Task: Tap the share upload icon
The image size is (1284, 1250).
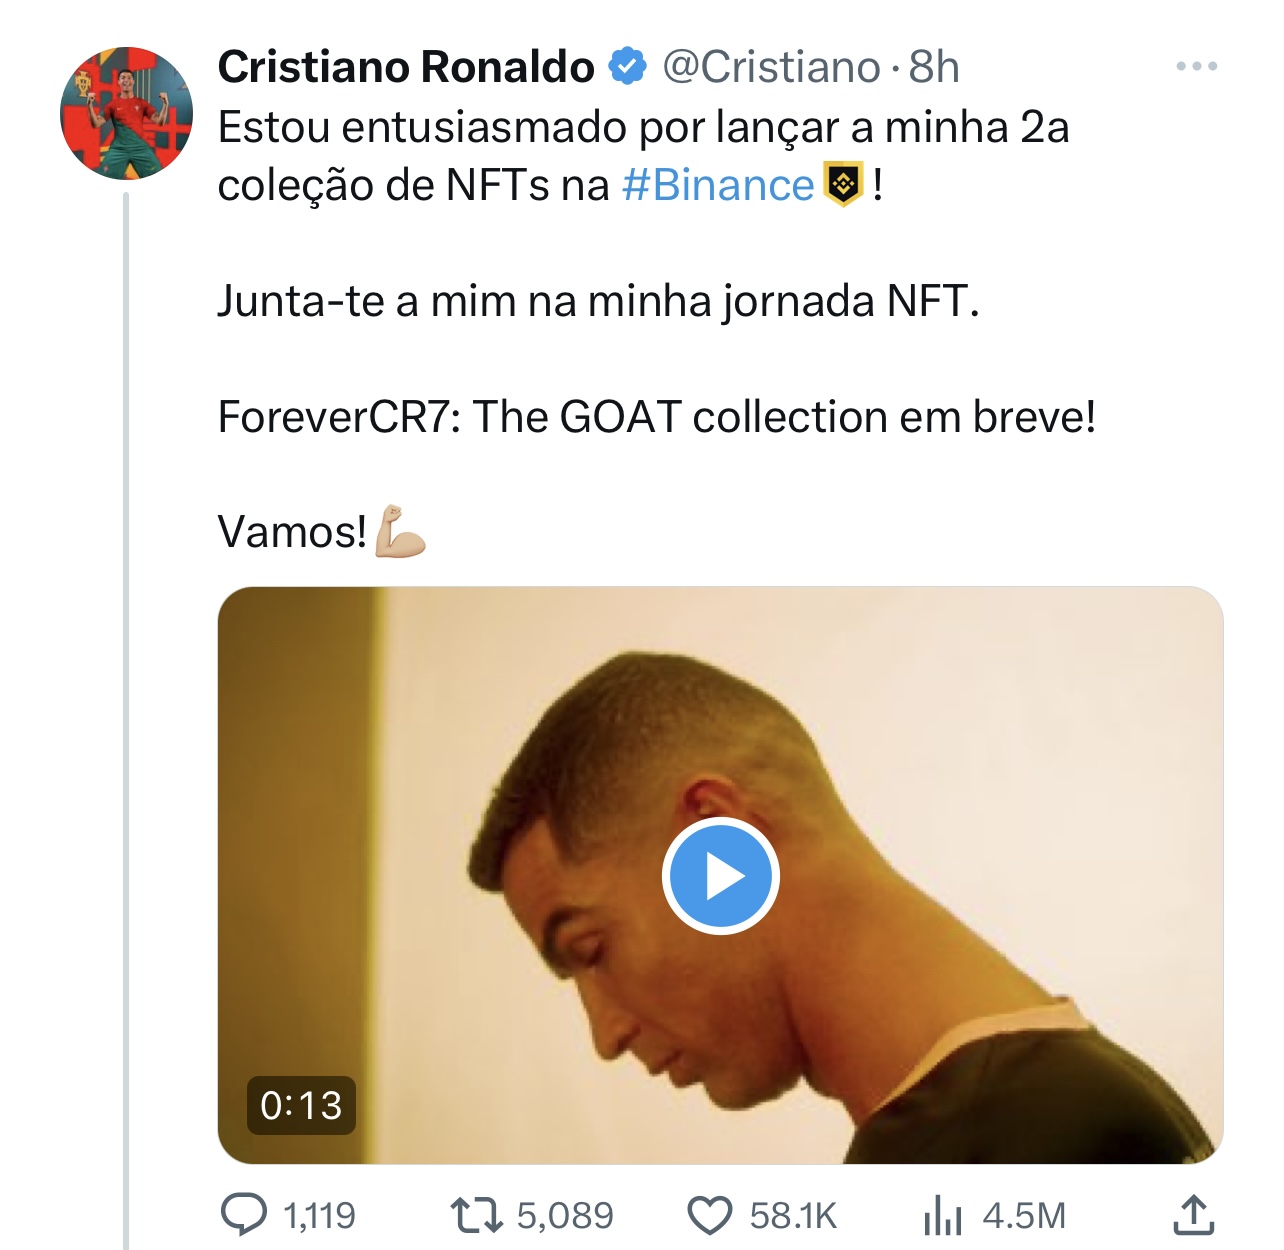Action: (1193, 1214)
